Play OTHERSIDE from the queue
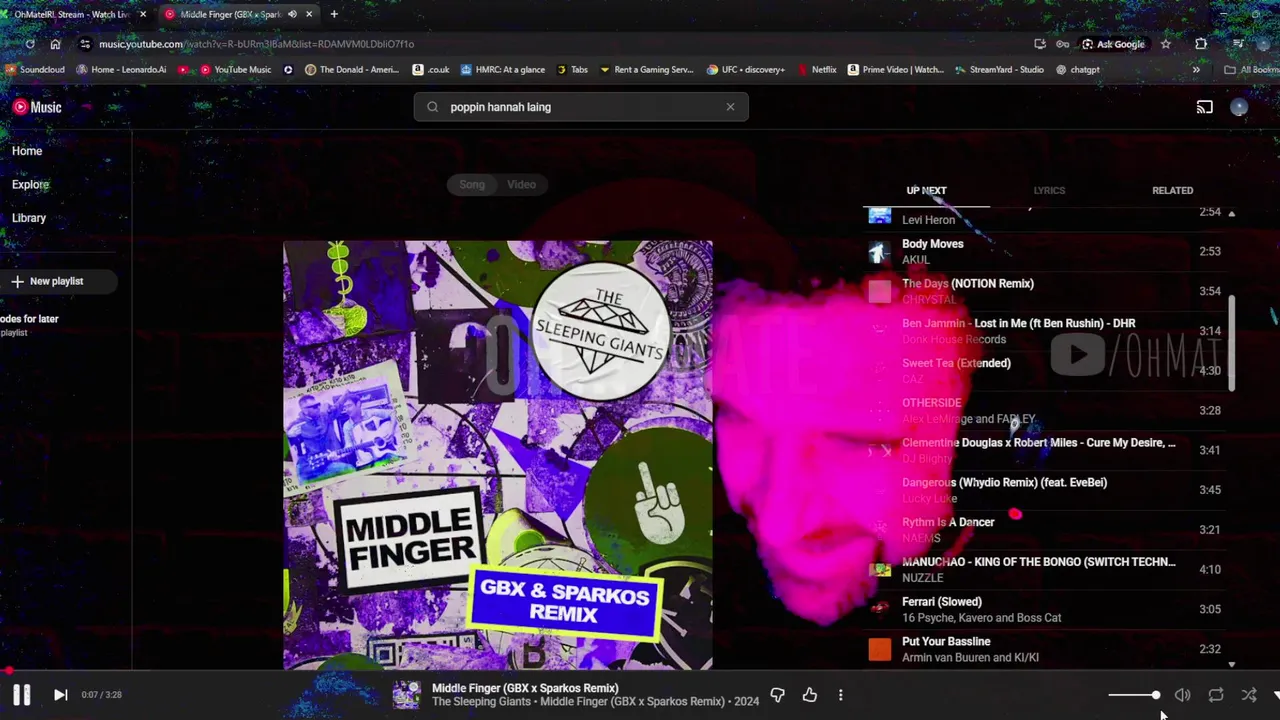 [x=1046, y=410]
